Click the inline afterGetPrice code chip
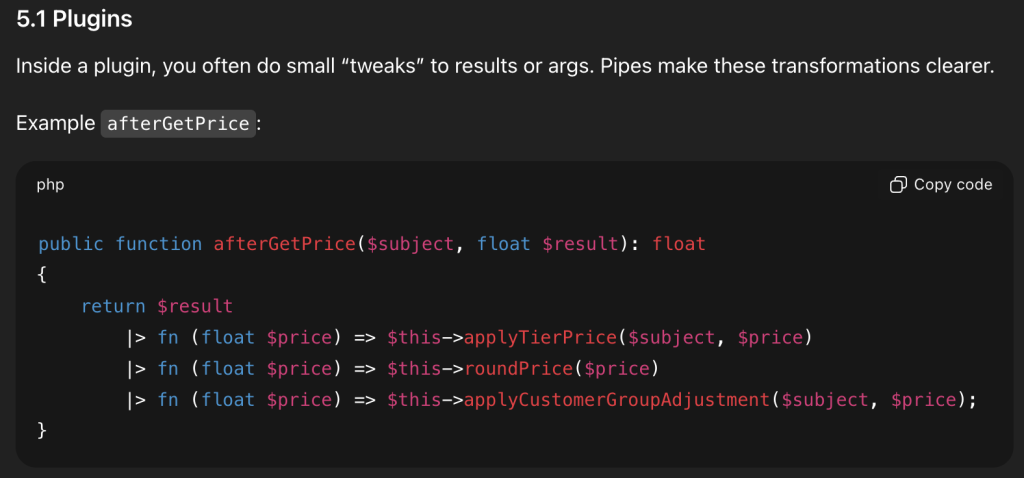 [177, 124]
